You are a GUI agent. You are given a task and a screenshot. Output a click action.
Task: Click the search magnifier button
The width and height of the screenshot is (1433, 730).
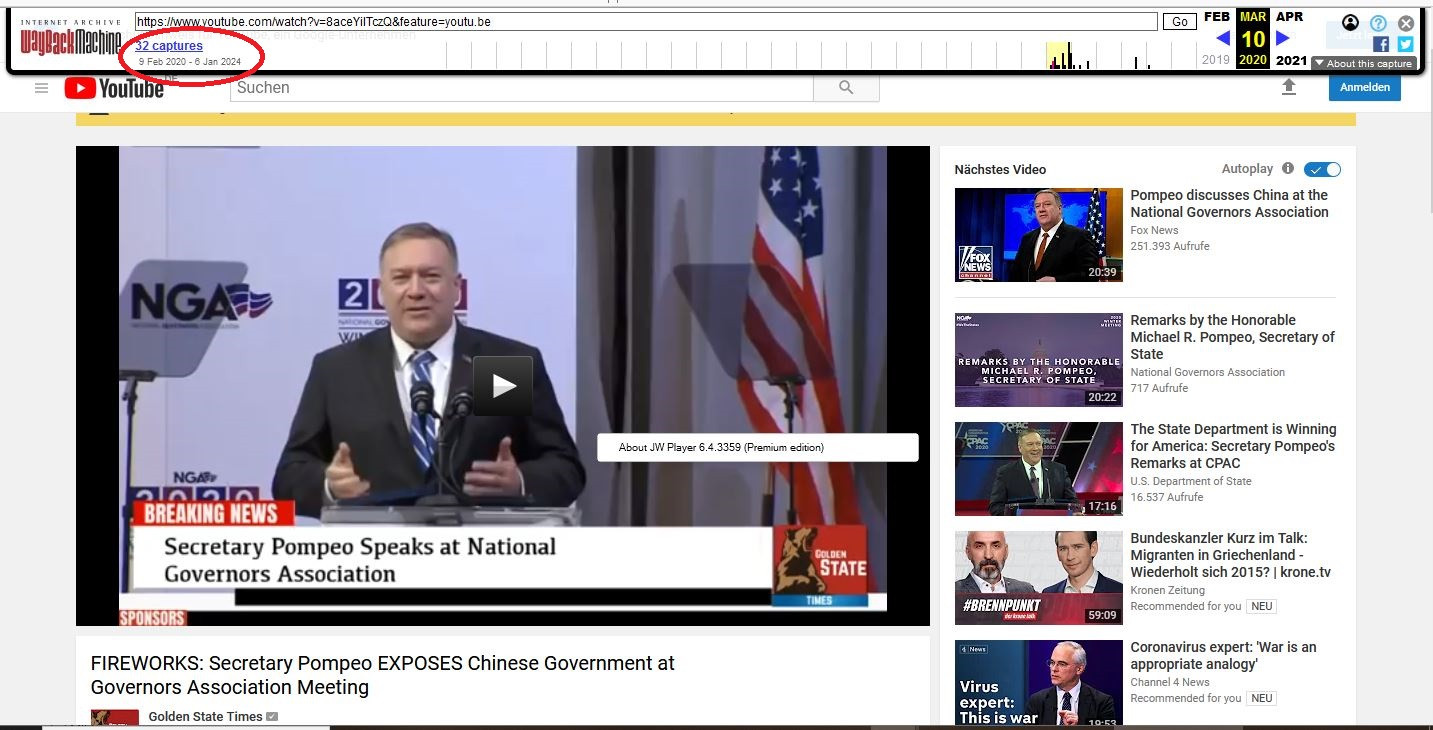[846, 88]
